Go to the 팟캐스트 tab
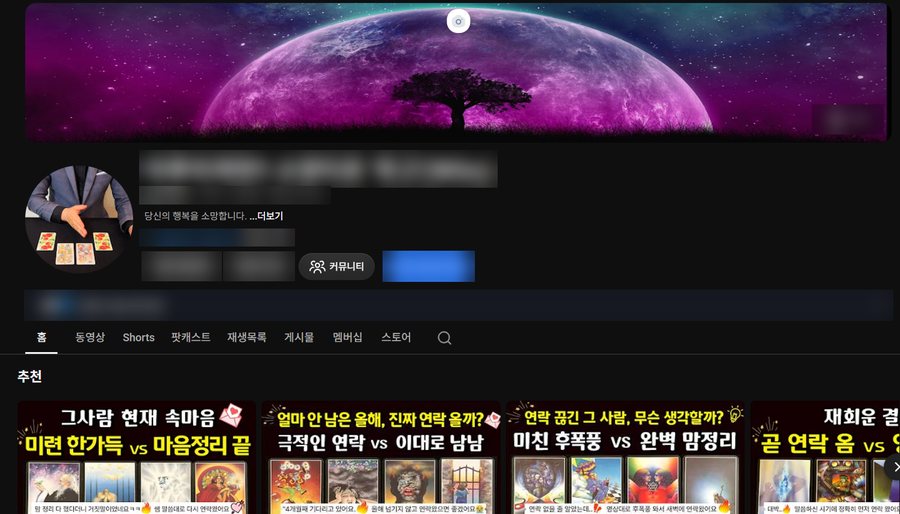Image resolution: width=900 pixels, height=514 pixels. (x=191, y=337)
